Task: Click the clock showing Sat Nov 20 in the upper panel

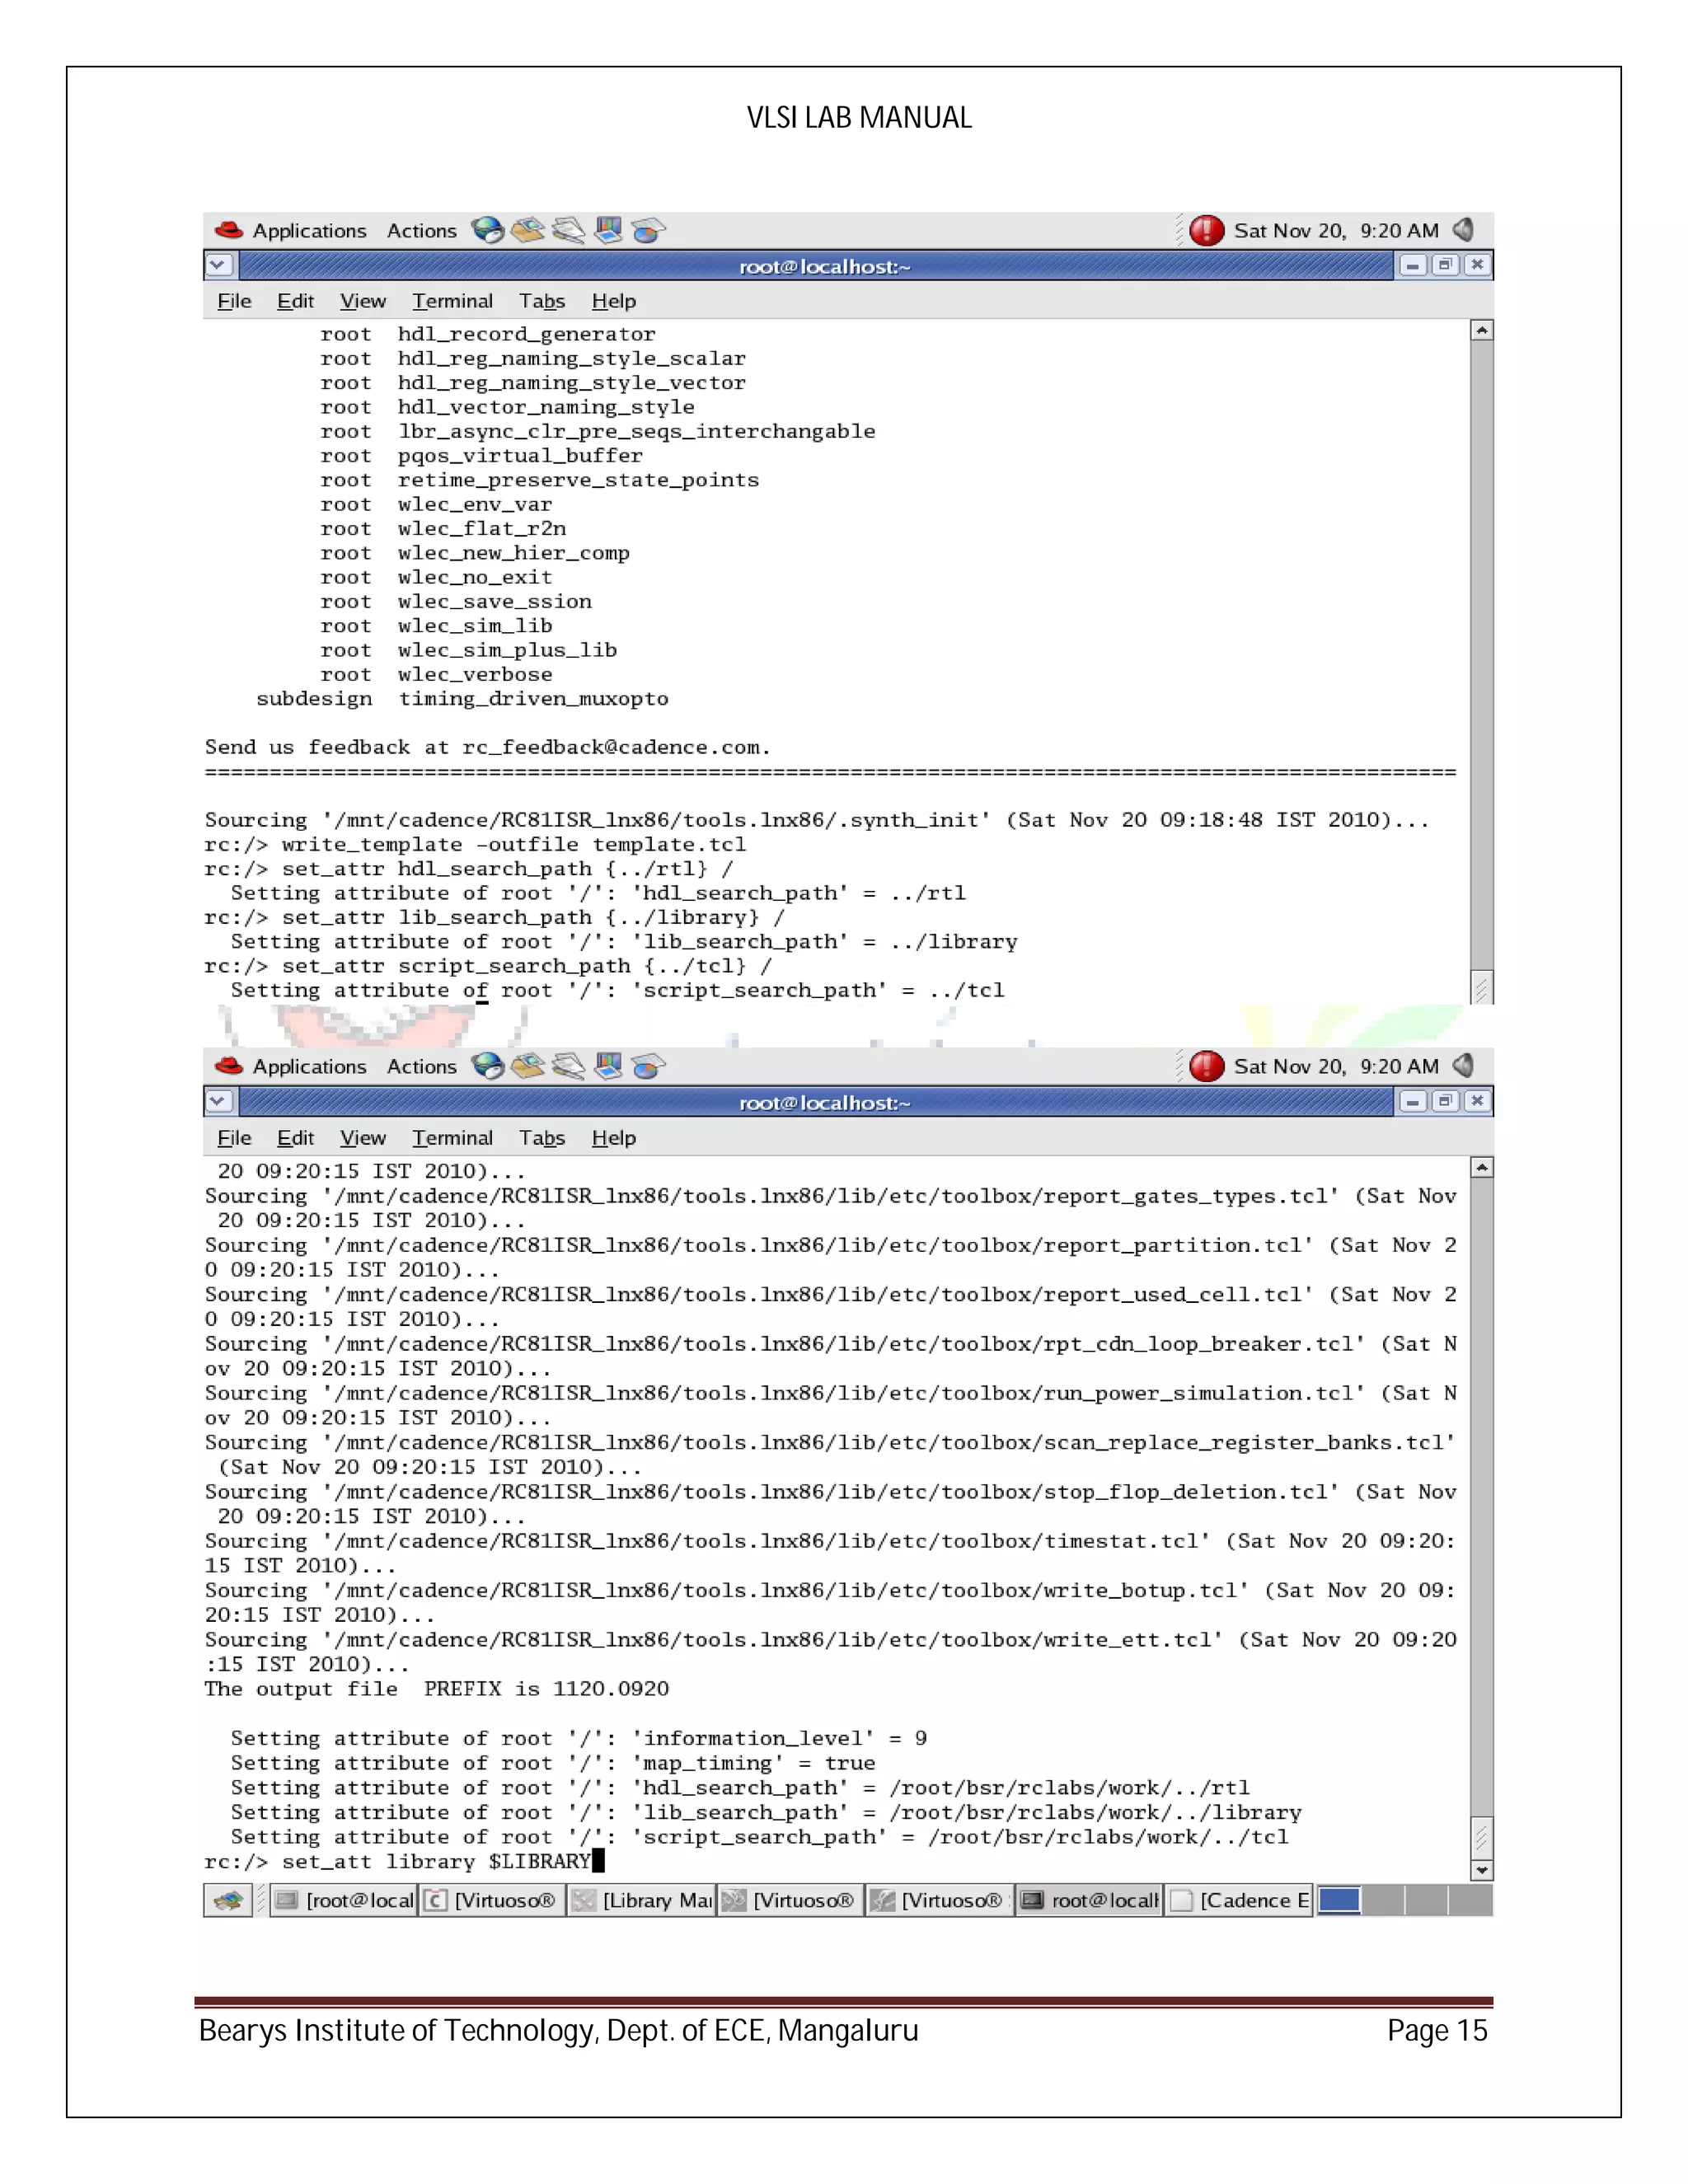Action: coord(1335,230)
